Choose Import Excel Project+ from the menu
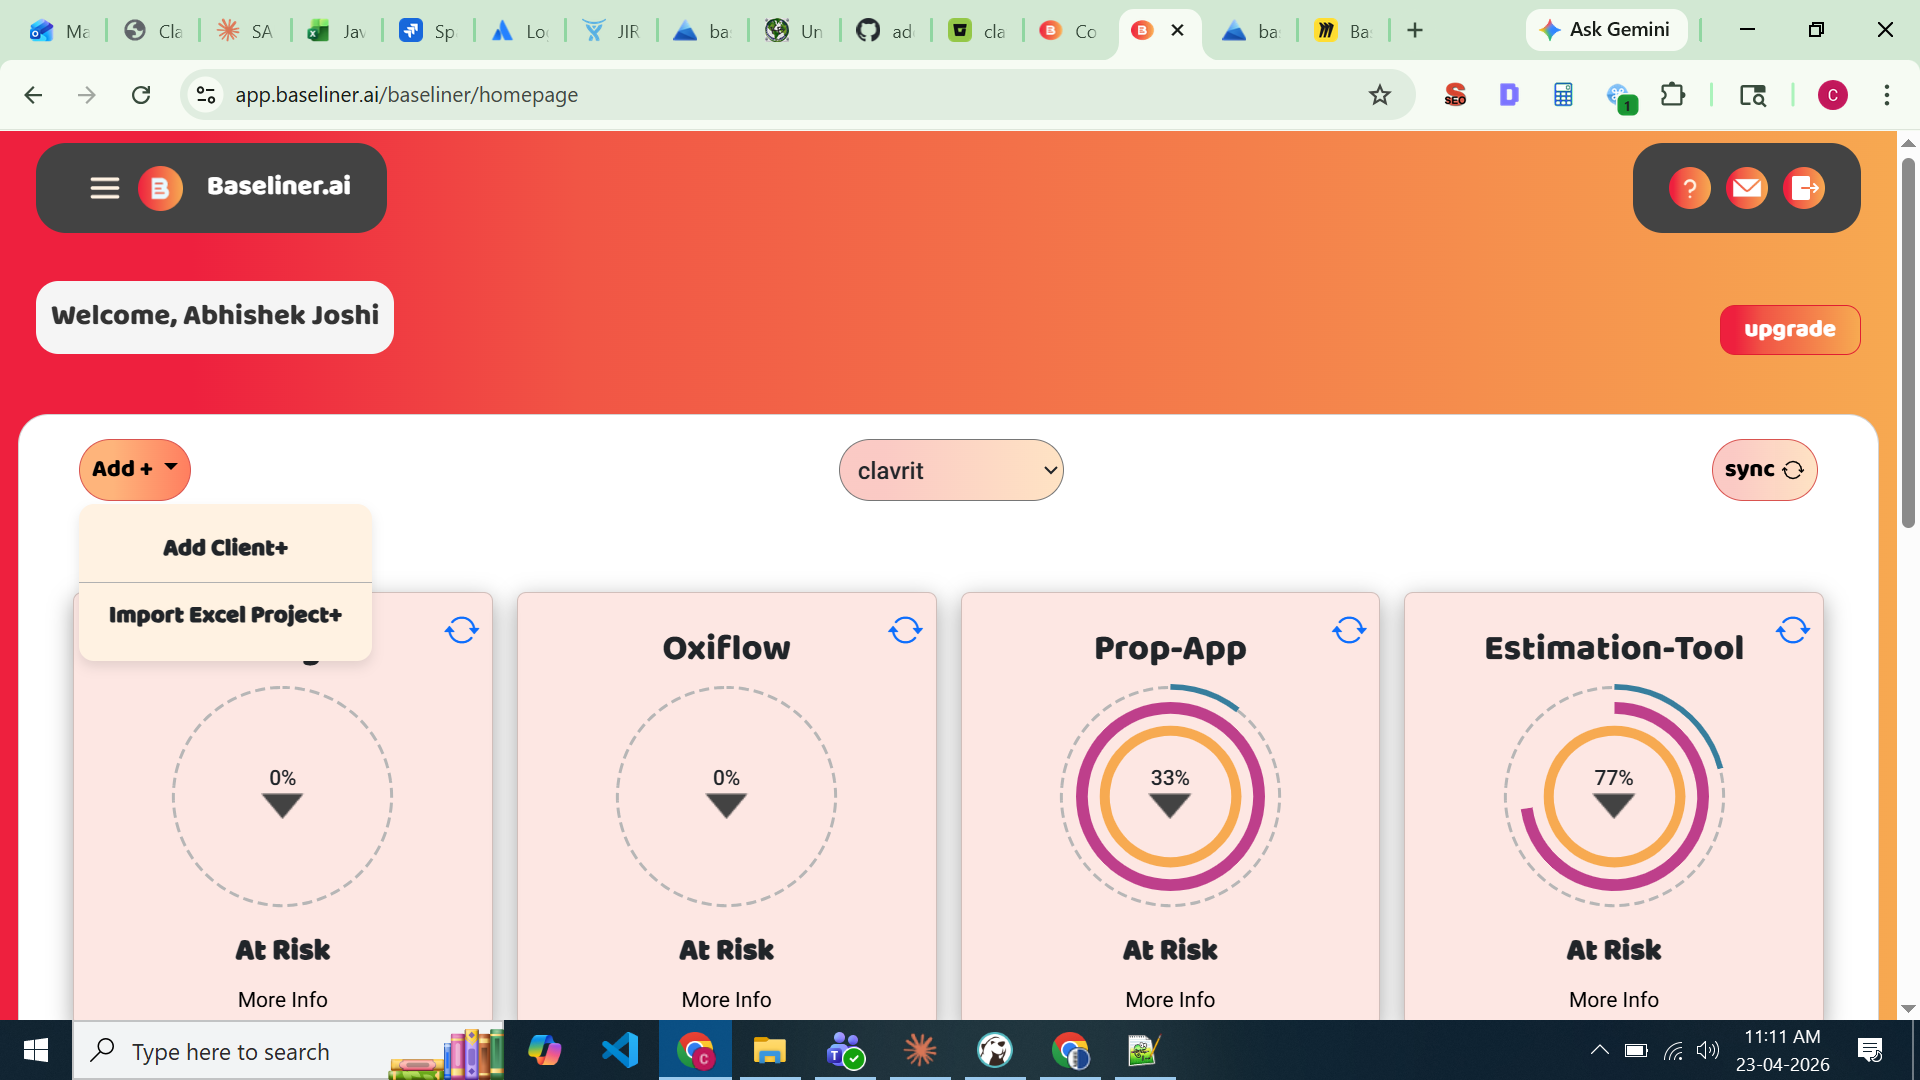Screen dimensions: 1920x1080 [226, 615]
